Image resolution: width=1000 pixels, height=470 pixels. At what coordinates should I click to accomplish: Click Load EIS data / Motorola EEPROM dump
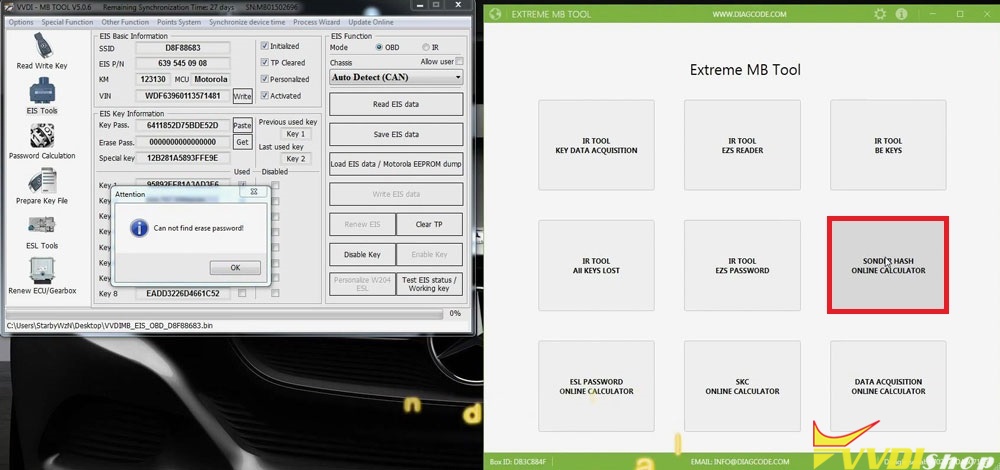click(396, 164)
